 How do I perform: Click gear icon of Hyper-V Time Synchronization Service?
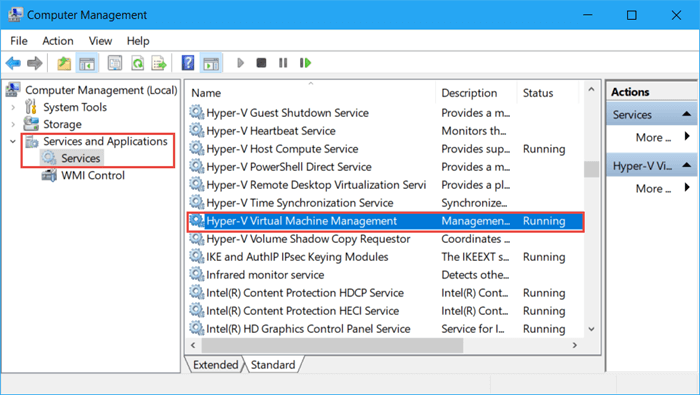[196, 202]
